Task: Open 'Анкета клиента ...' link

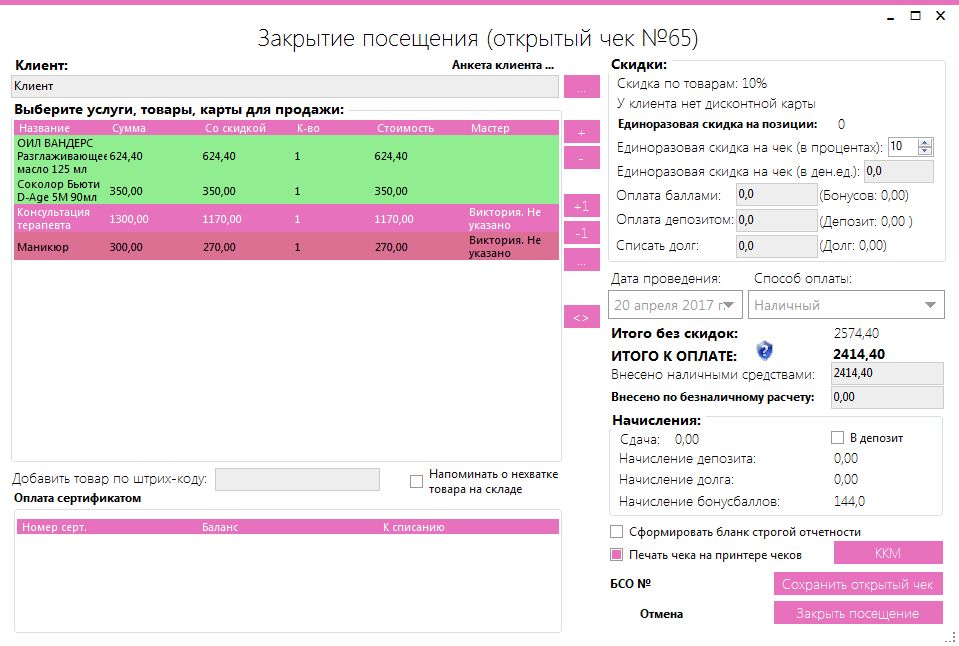Action: [503, 65]
